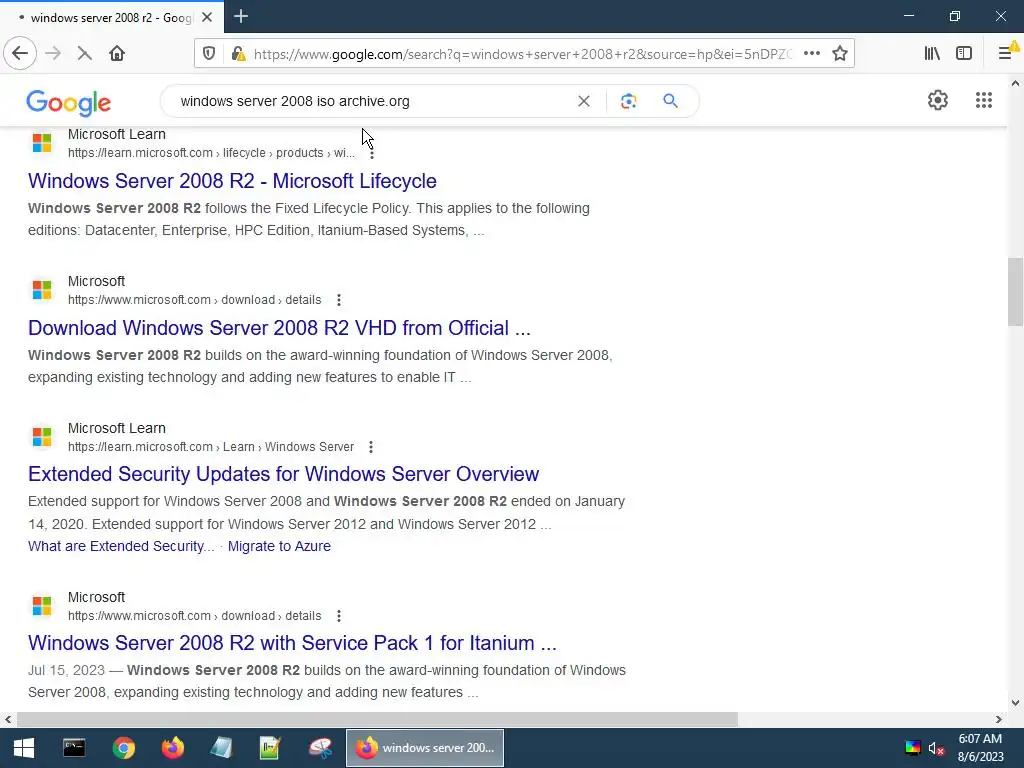
Task: Click the vertical scrollbar thumb
Action: click(1015, 291)
